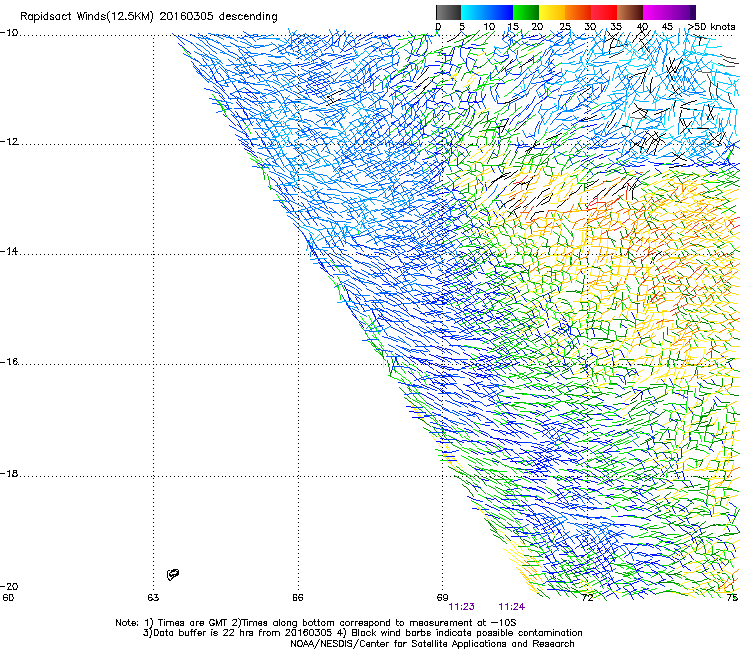Click the gray 0-5 knots color swatch
The width and height of the screenshot is (740, 650).
448,12
